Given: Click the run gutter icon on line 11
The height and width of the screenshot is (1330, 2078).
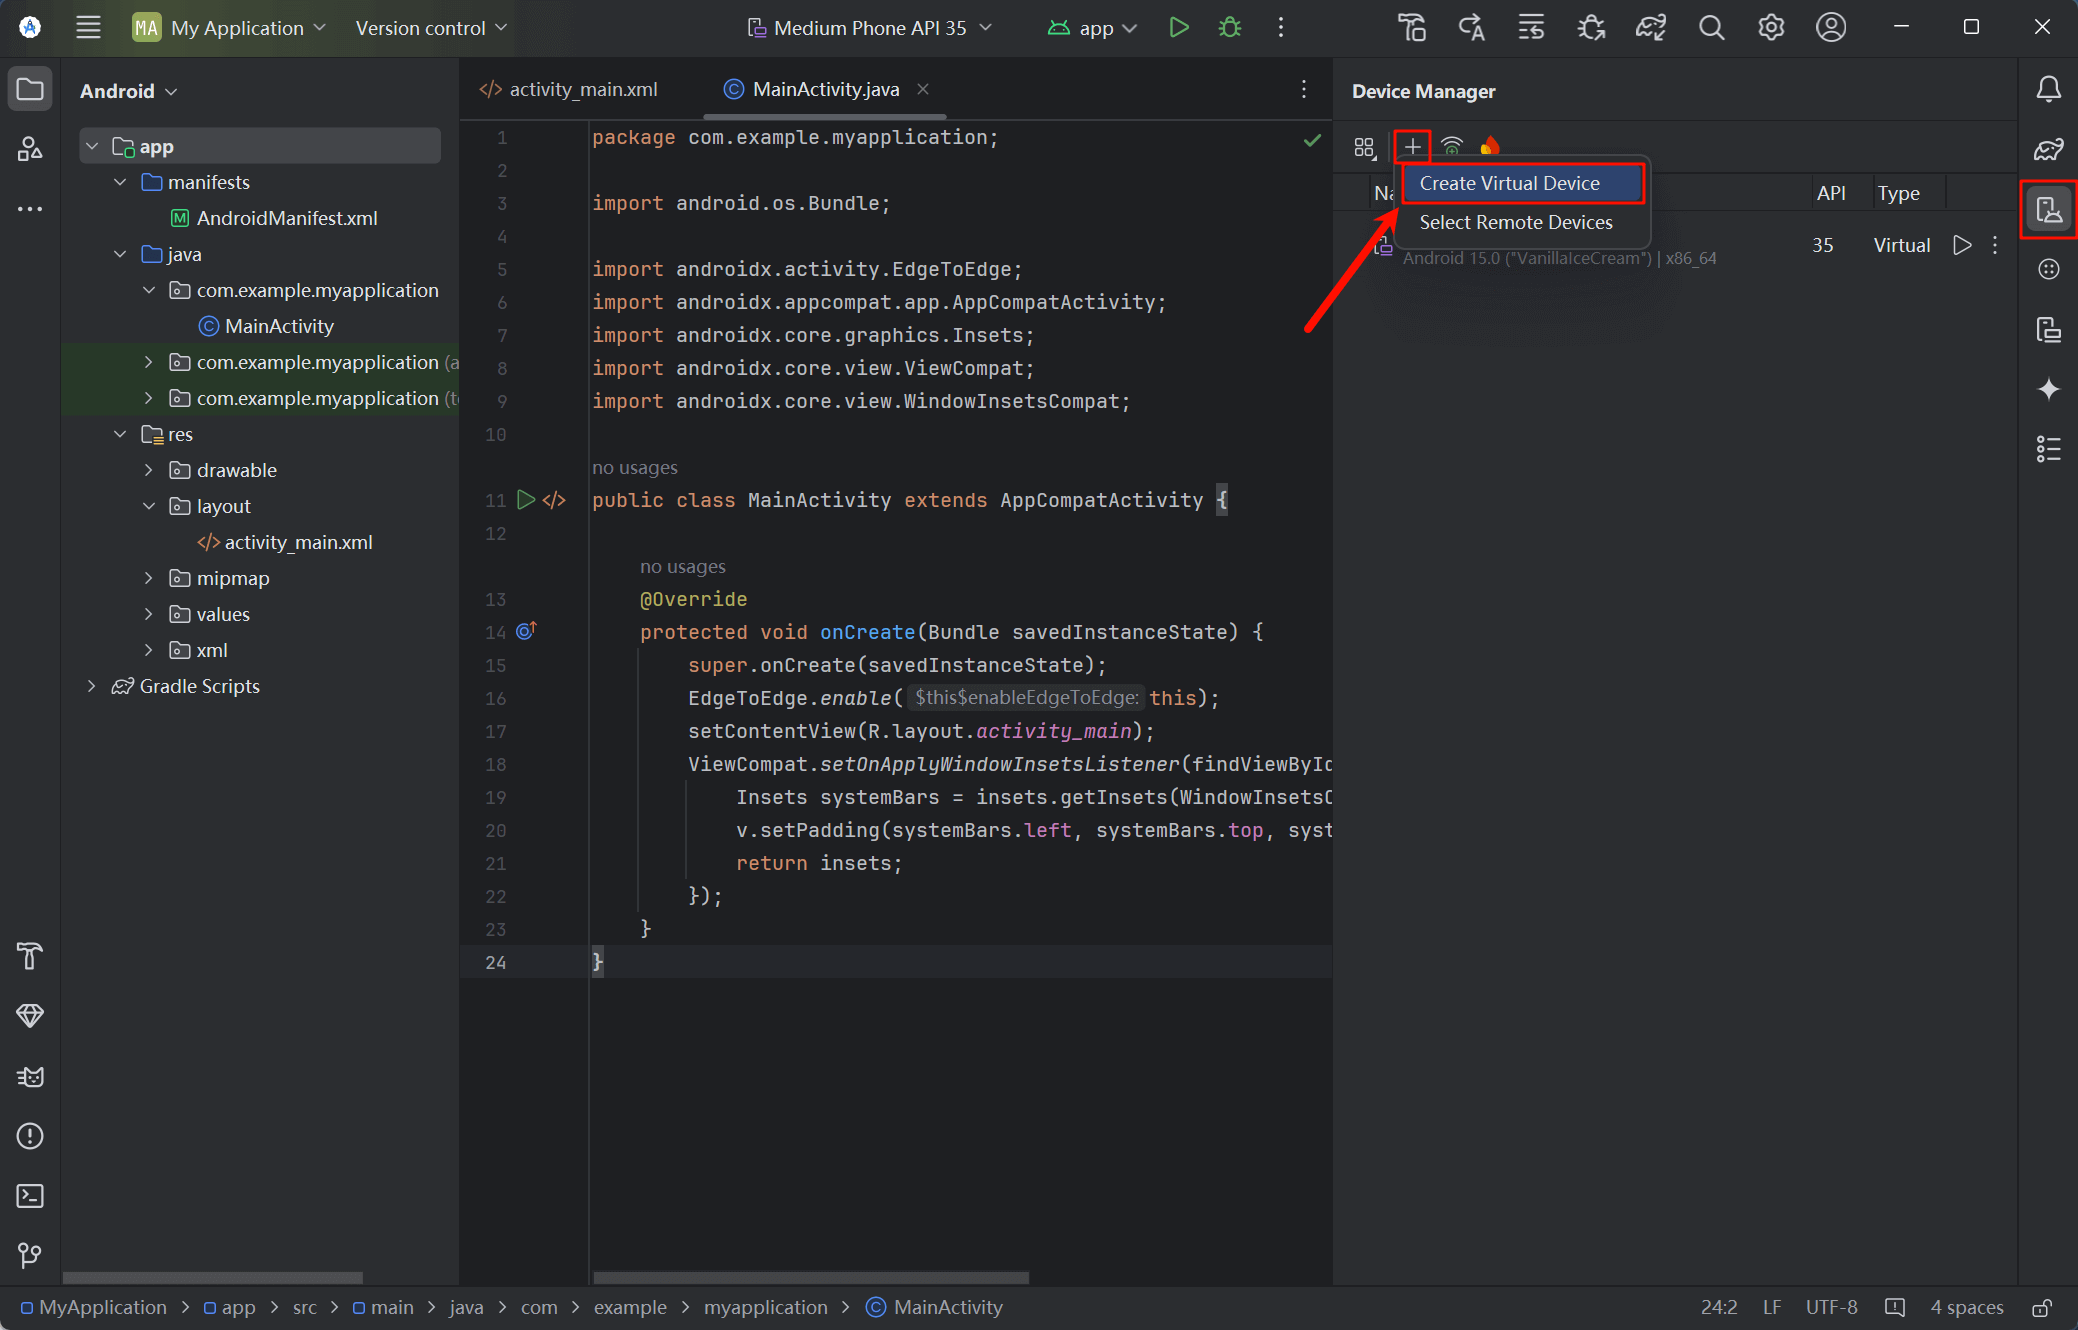Looking at the screenshot, I should coord(526,500).
